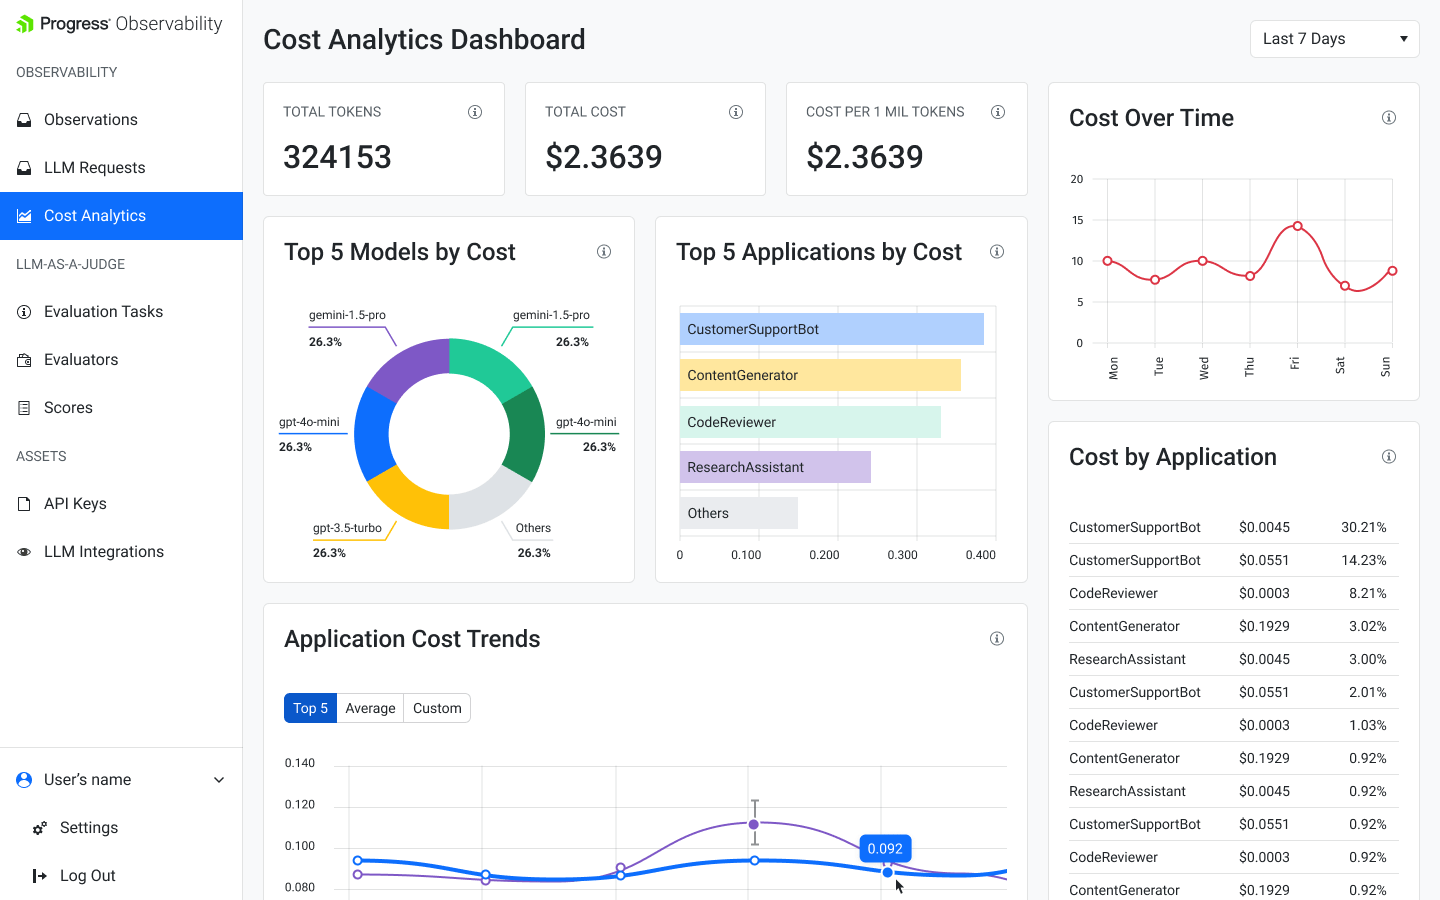The width and height of the screenshot is (1440, 900).
Task: Click the Cost Analytics chart icon
Action: click(x=24, y=215)
